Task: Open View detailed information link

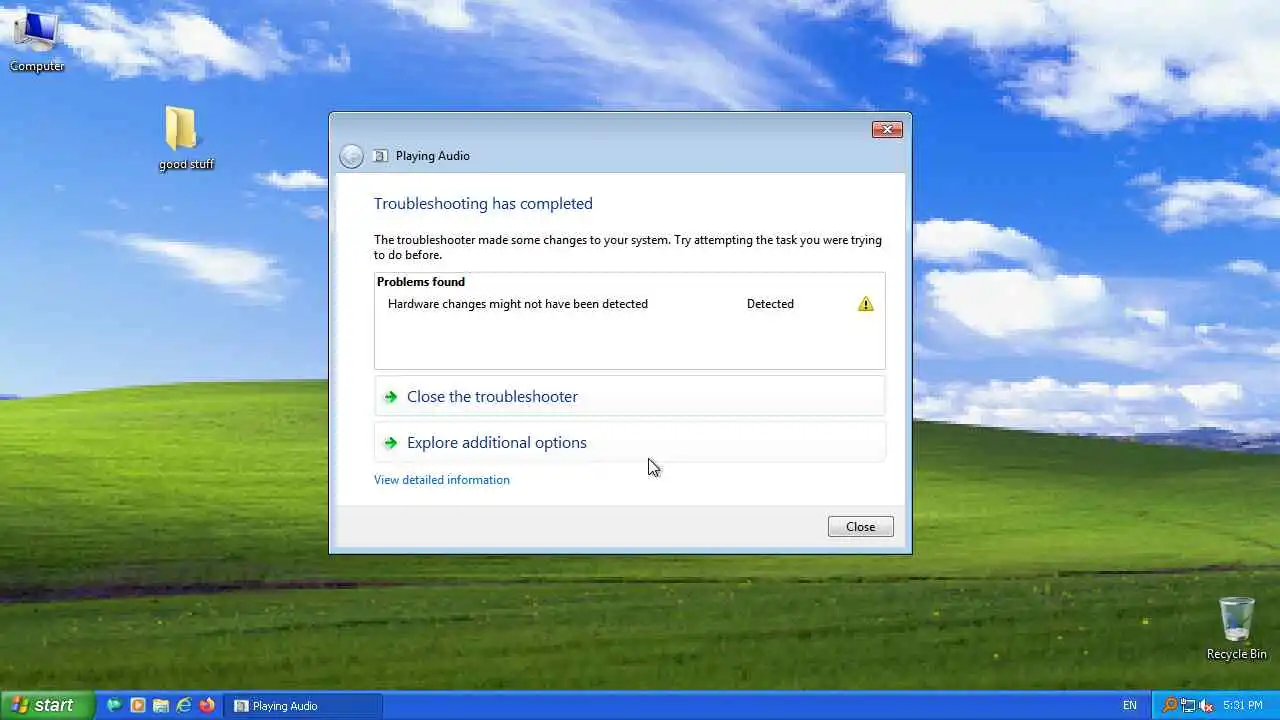Action: click(442, 480)
